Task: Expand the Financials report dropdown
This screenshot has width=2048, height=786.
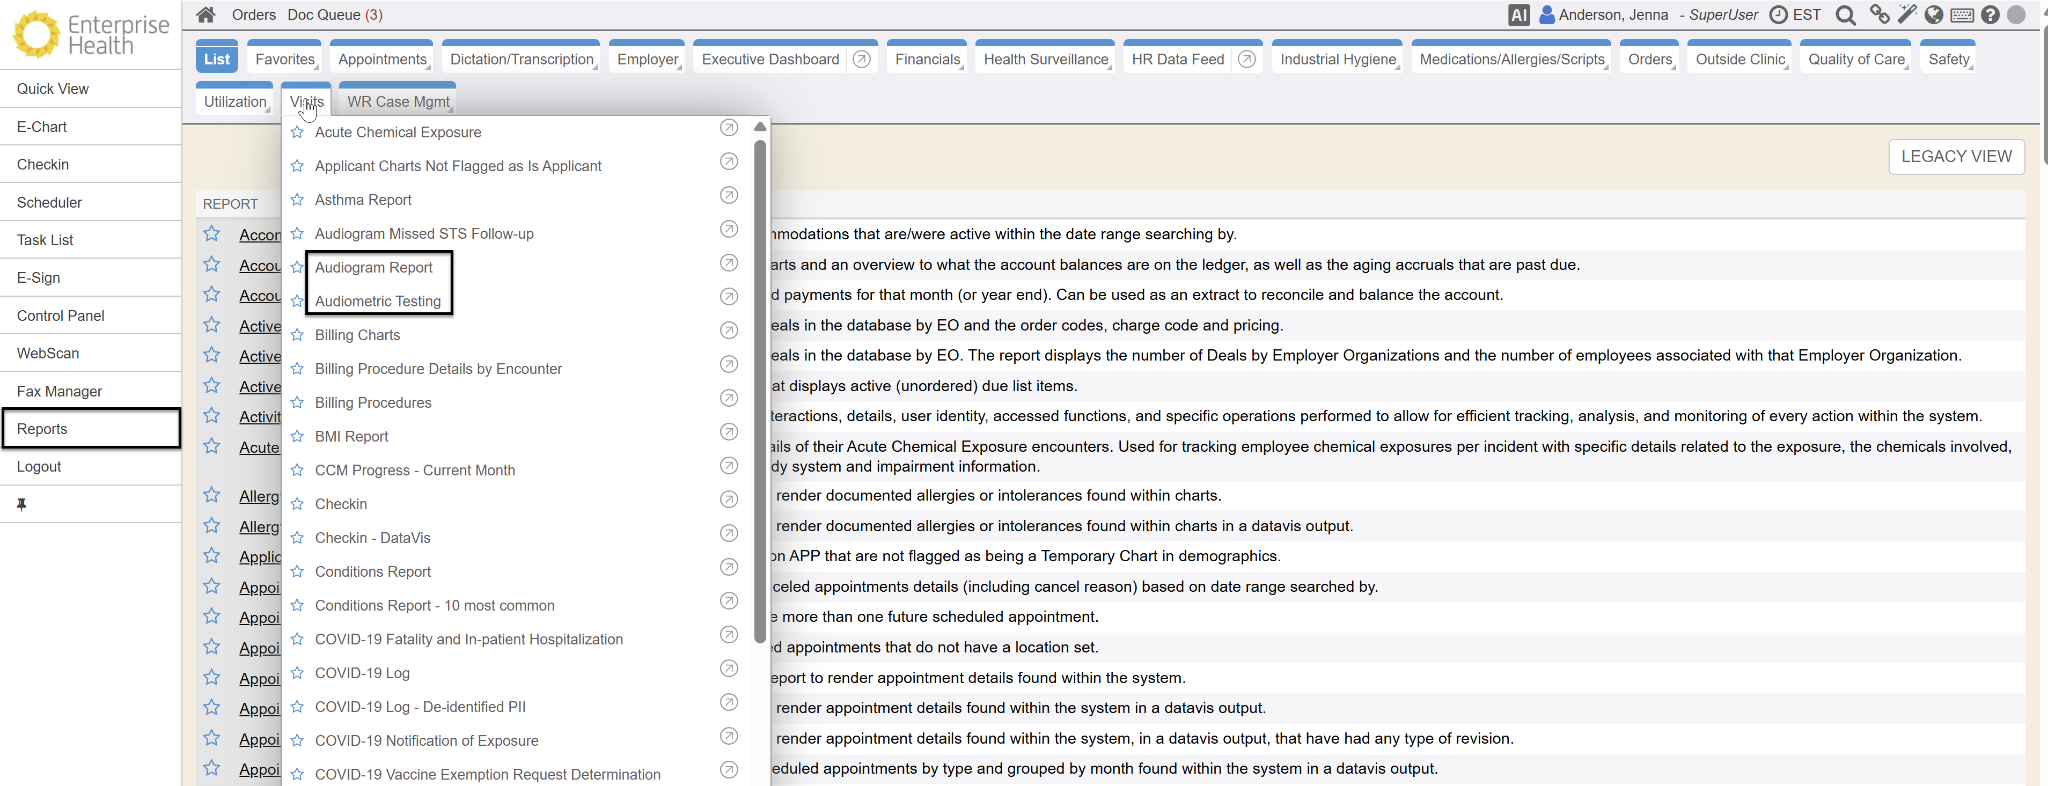Action: pos(927,59)
